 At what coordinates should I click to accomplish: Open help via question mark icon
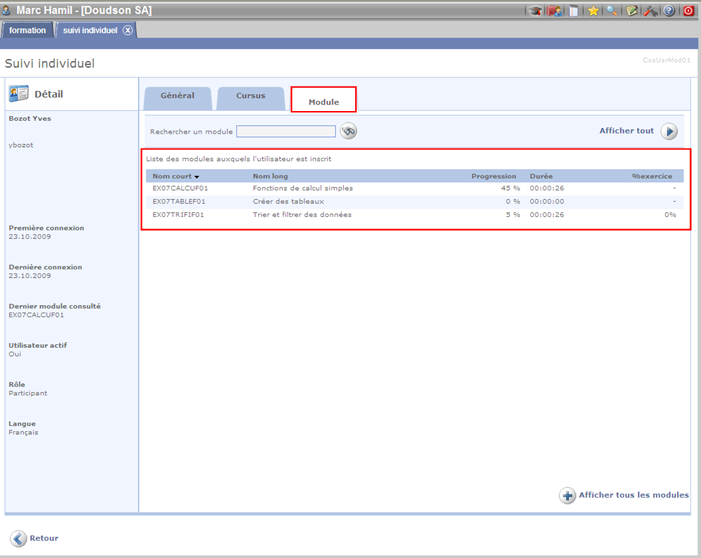click(x=669, y=10)
